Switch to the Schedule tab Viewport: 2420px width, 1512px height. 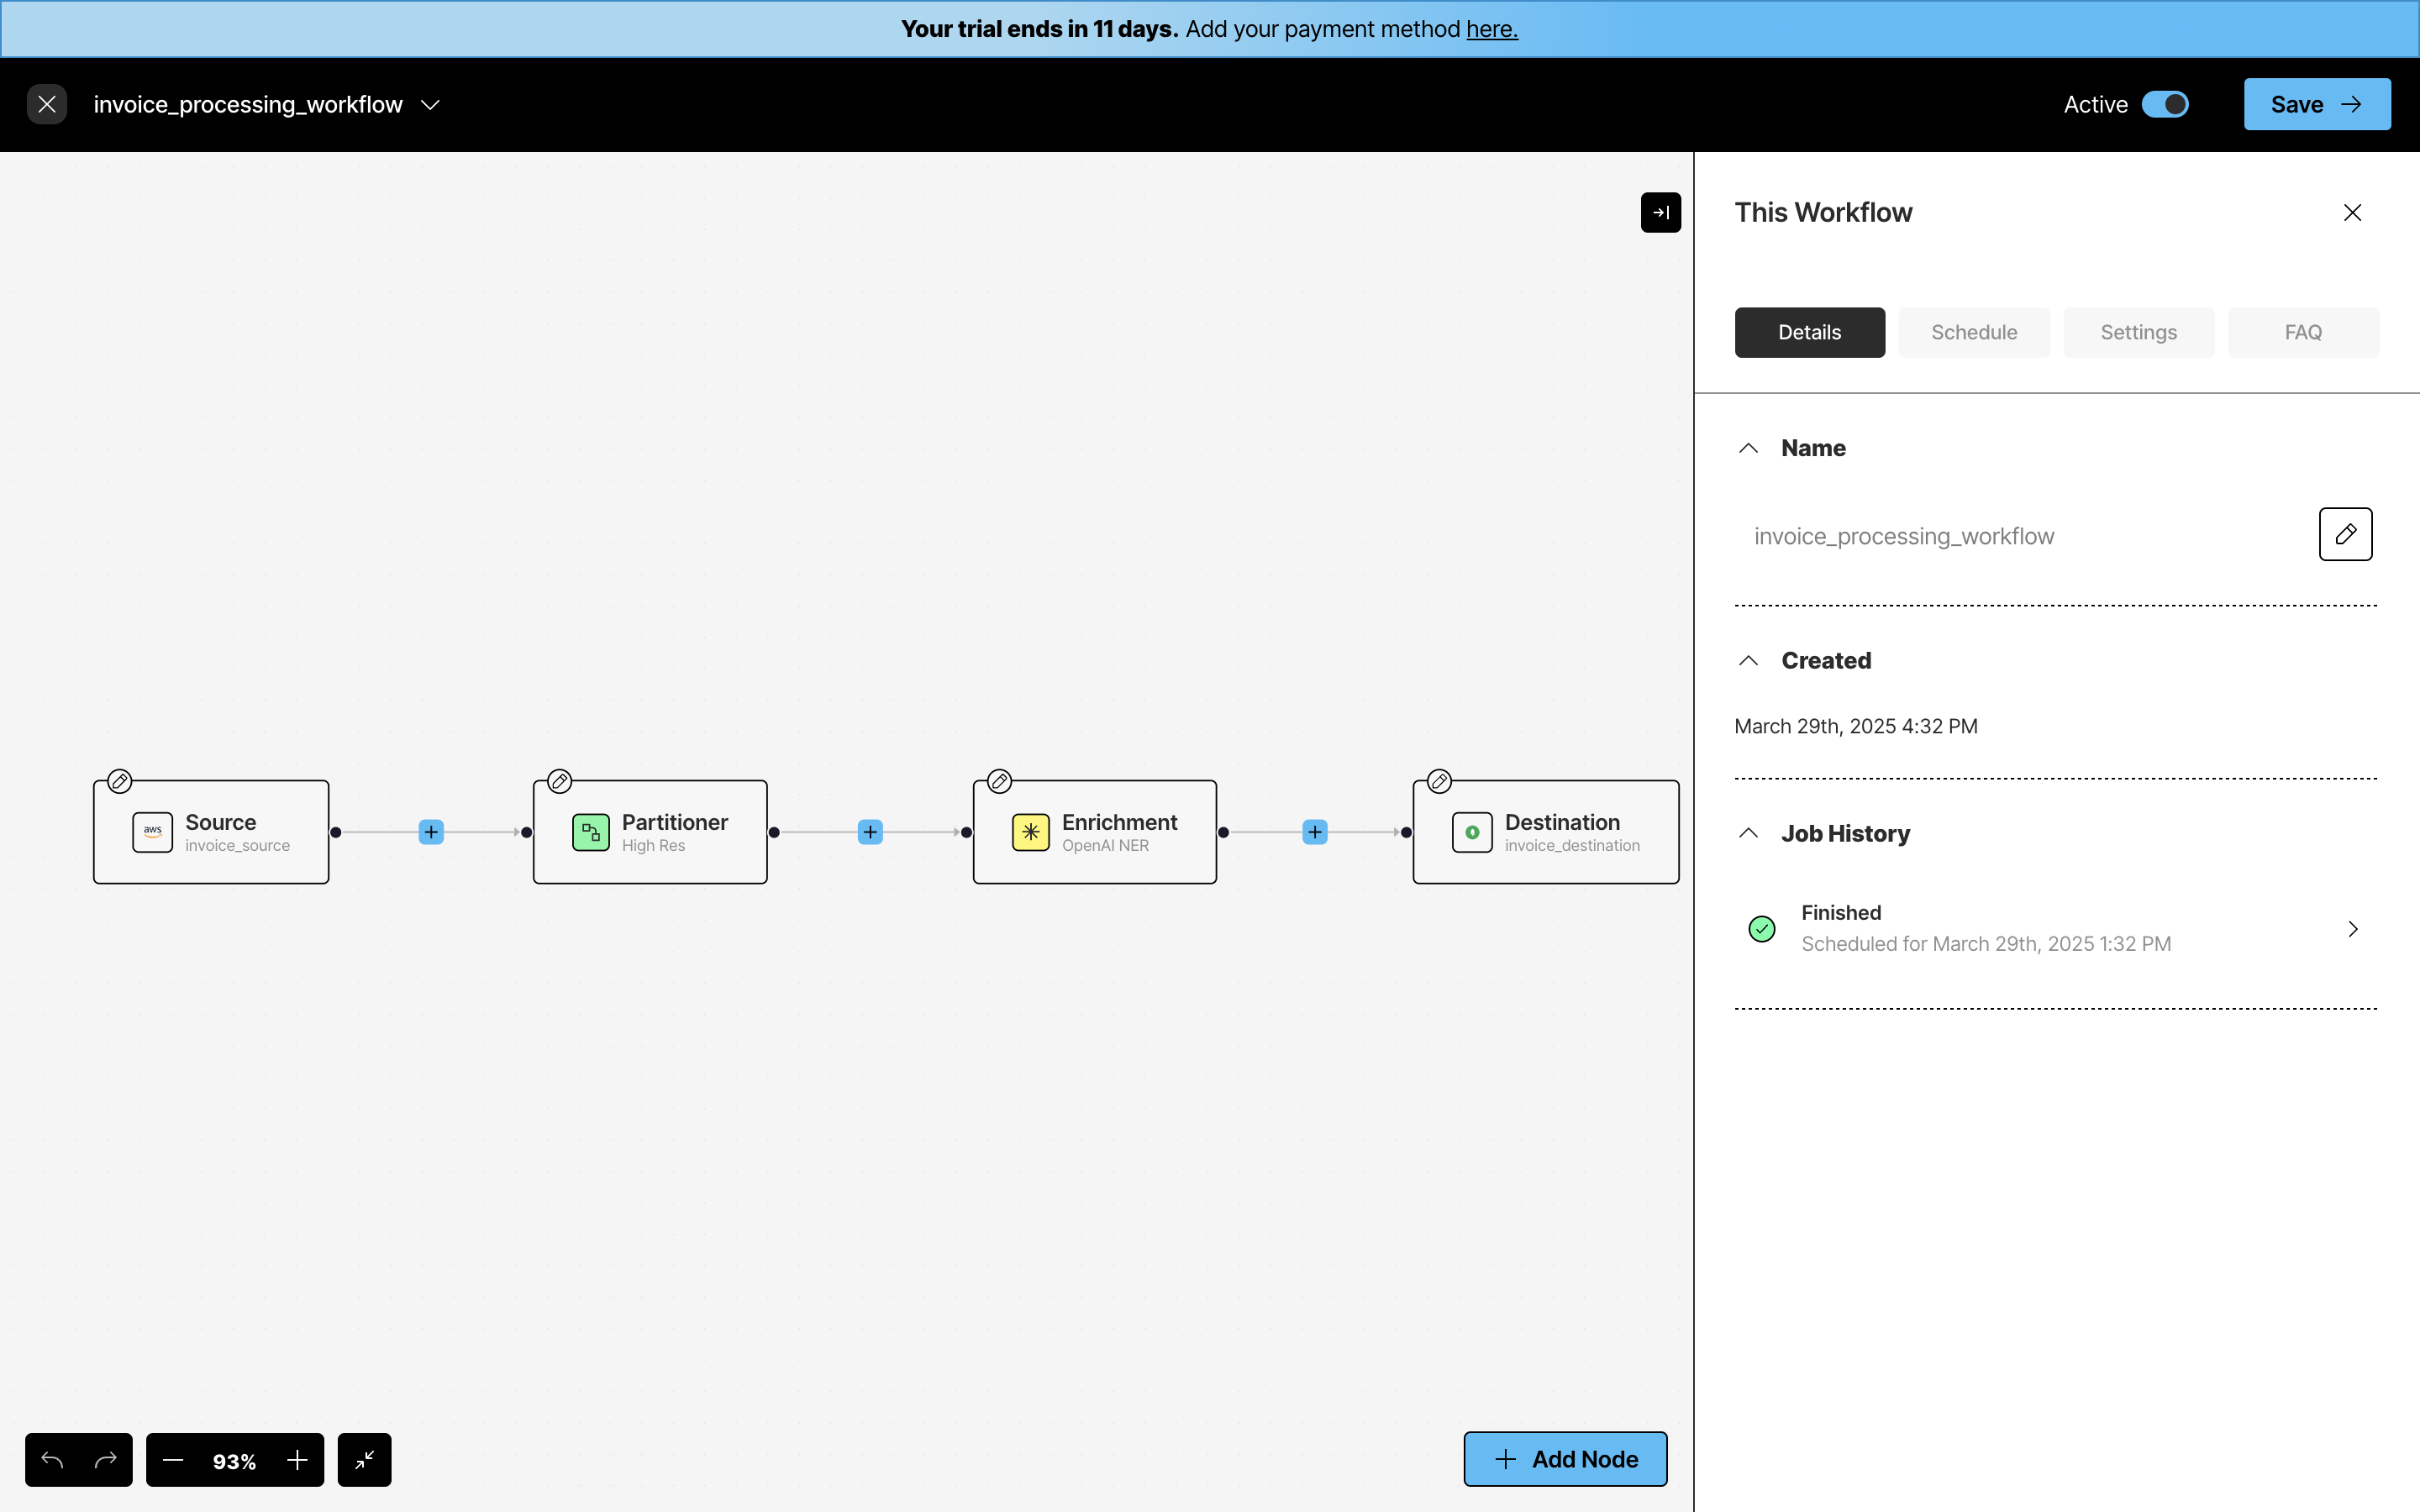pos(1973,332)
